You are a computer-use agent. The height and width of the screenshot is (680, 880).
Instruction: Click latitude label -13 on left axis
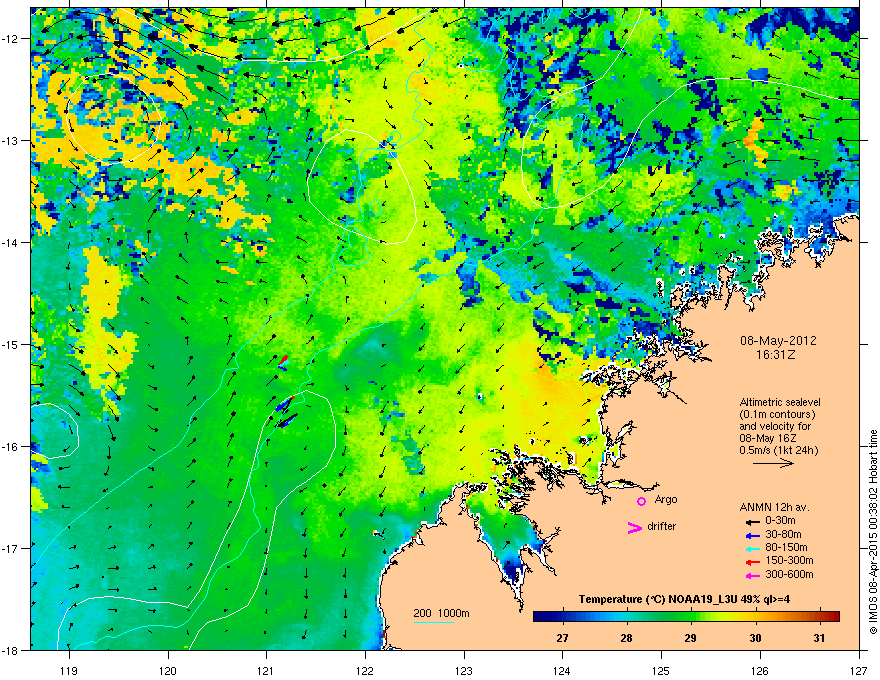(x=10, y=140)
